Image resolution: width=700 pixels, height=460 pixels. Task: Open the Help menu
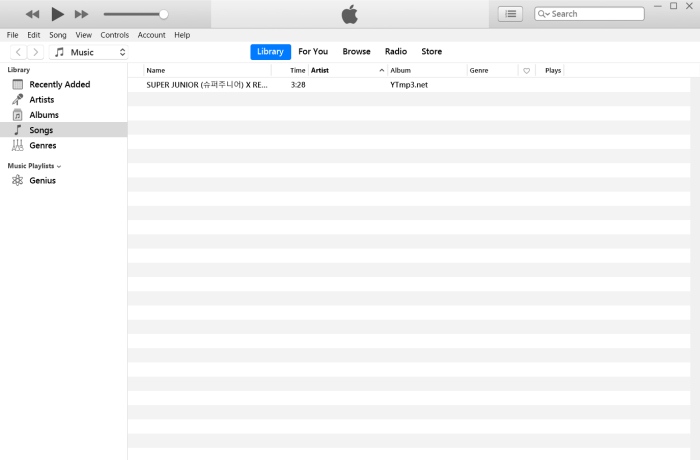tap(182, 35)
